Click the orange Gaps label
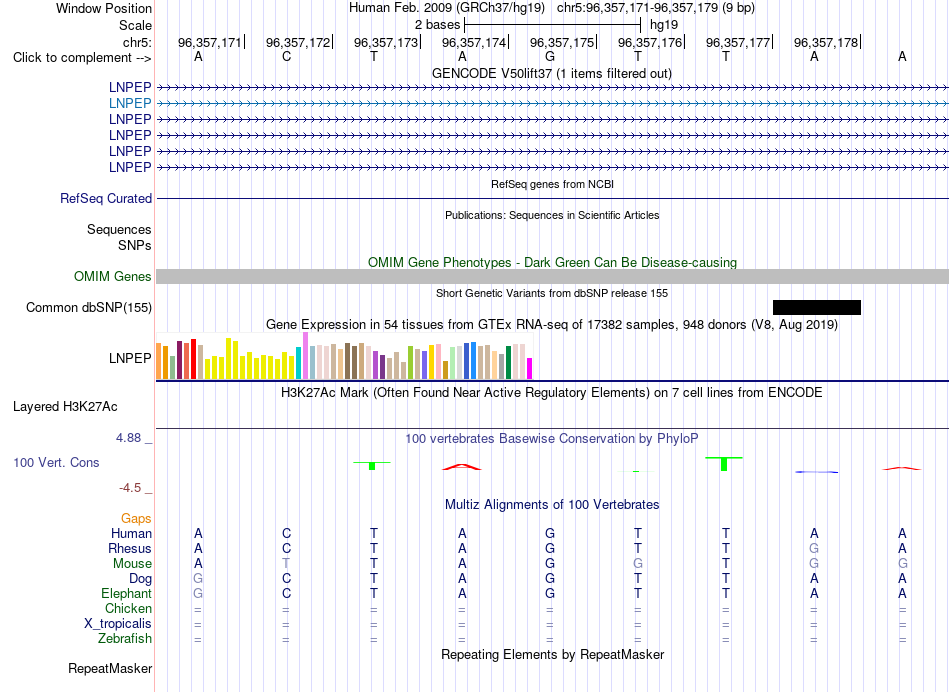Image resolution: width=950 pixels, height=692 pixels. [x=136, y=518]
